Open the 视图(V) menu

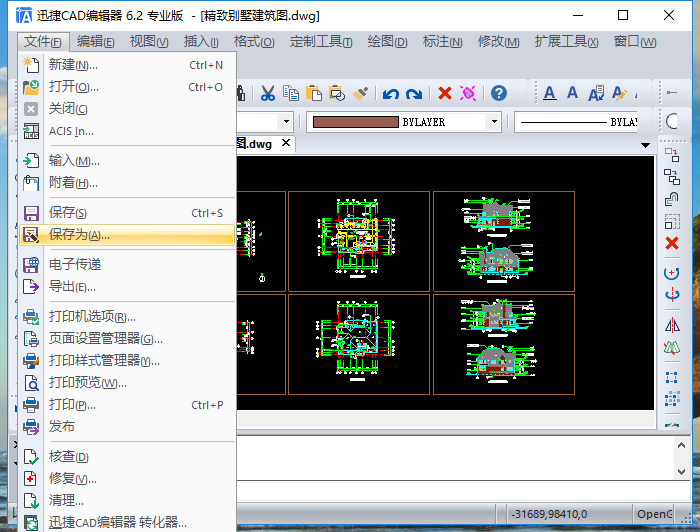[149, 42]
